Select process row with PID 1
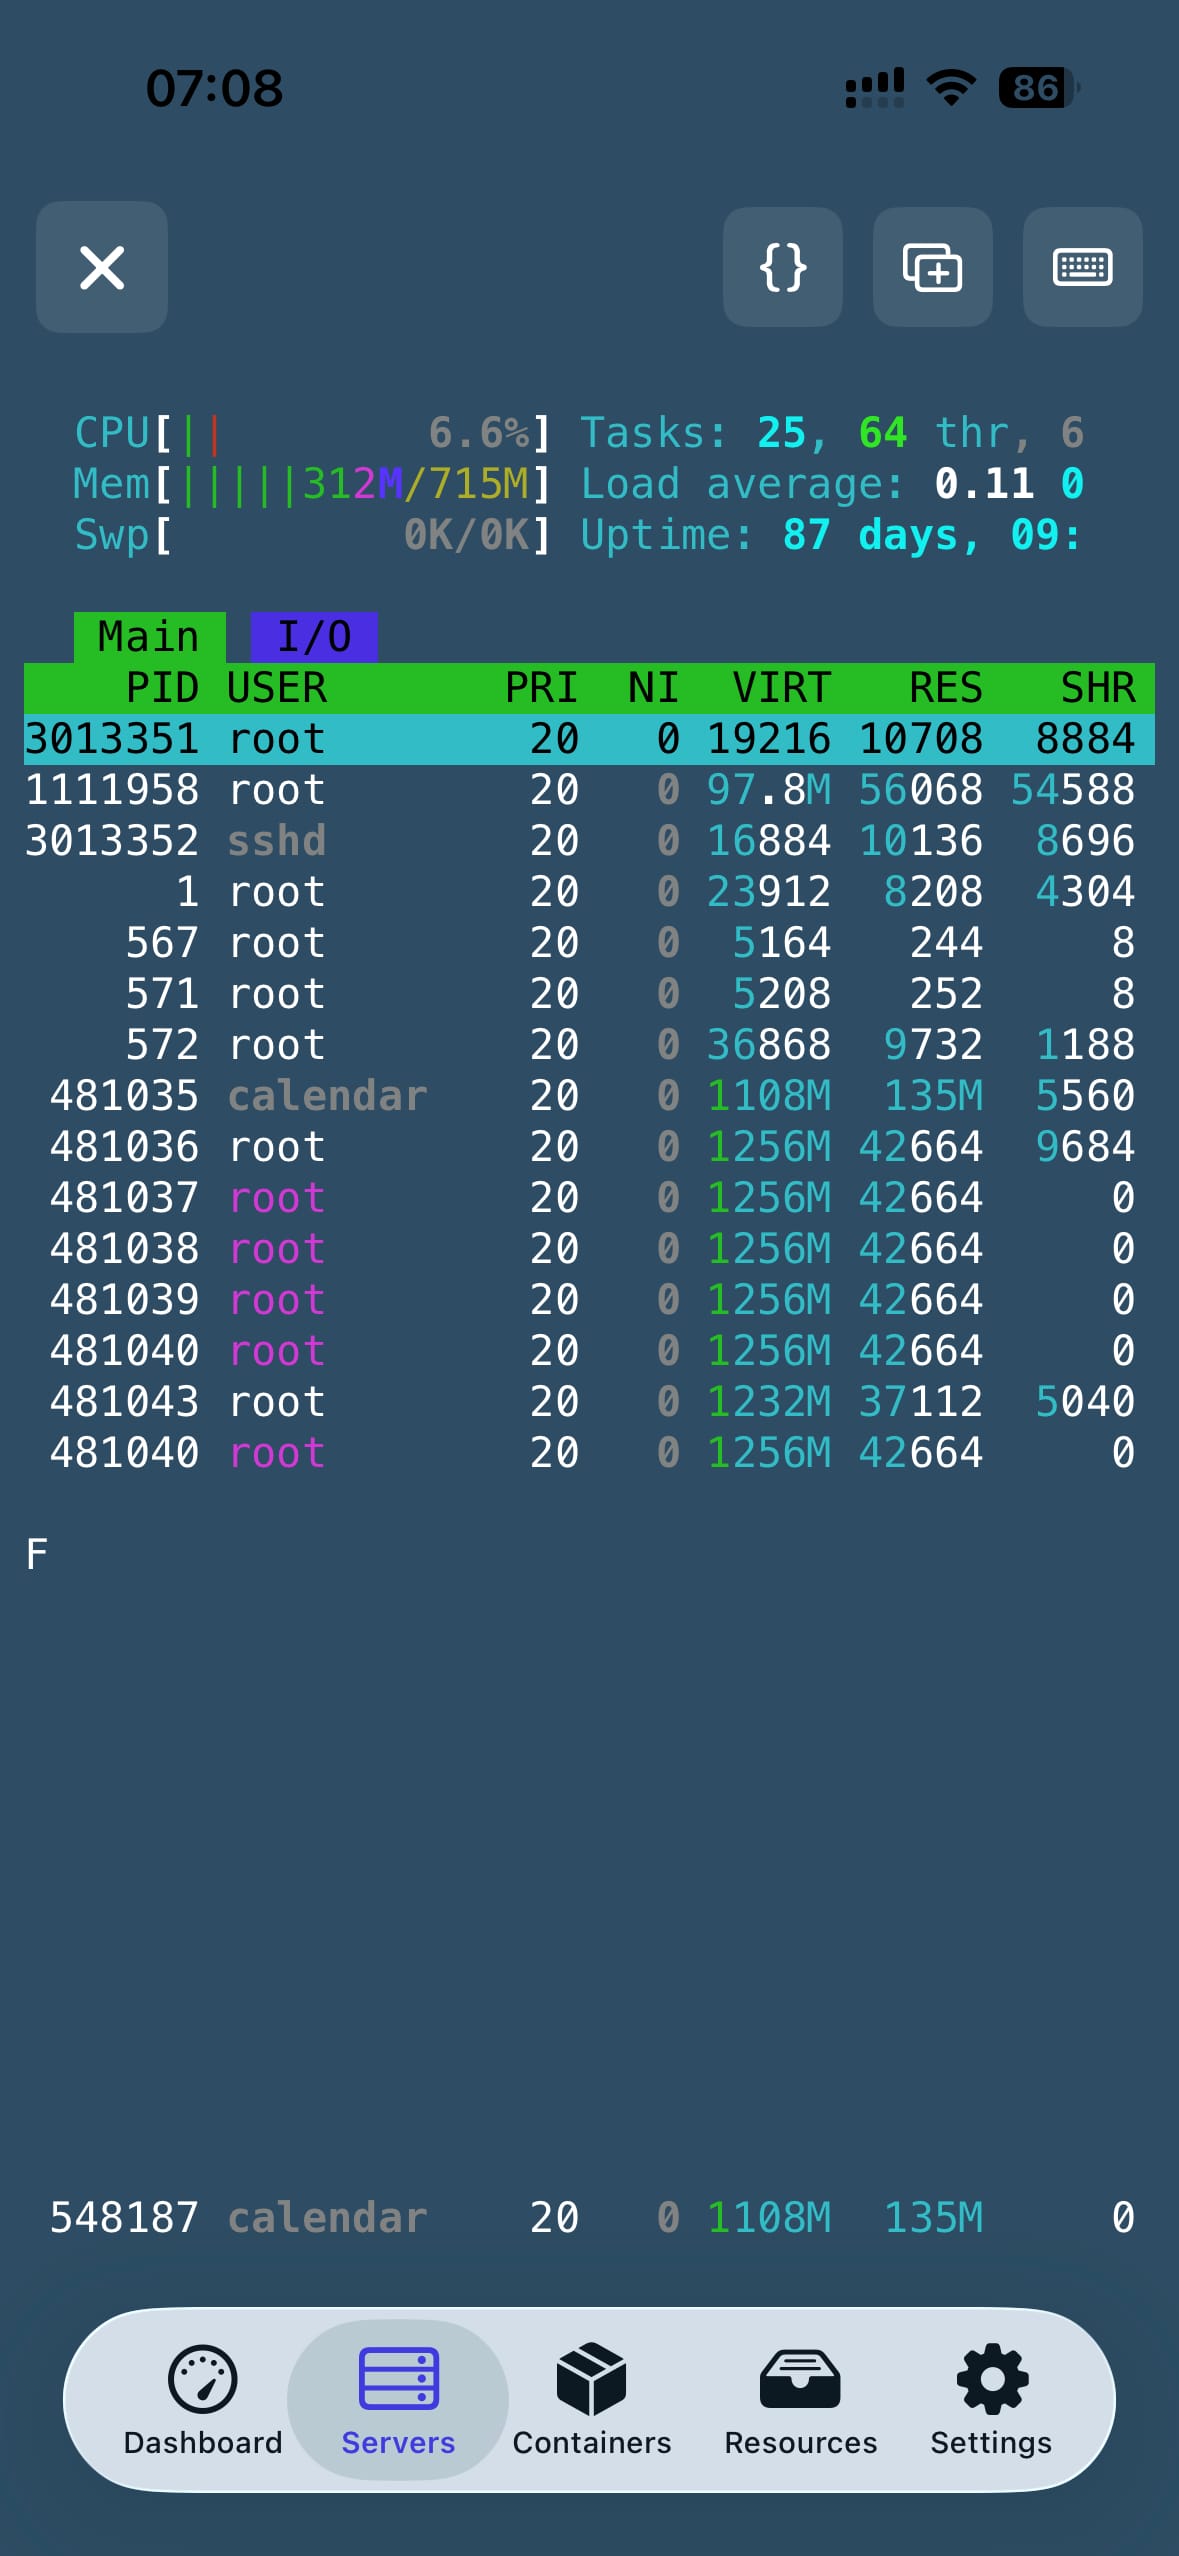Image resolution: width=1179 pixels, height=2556 pixels. point(589,892)
